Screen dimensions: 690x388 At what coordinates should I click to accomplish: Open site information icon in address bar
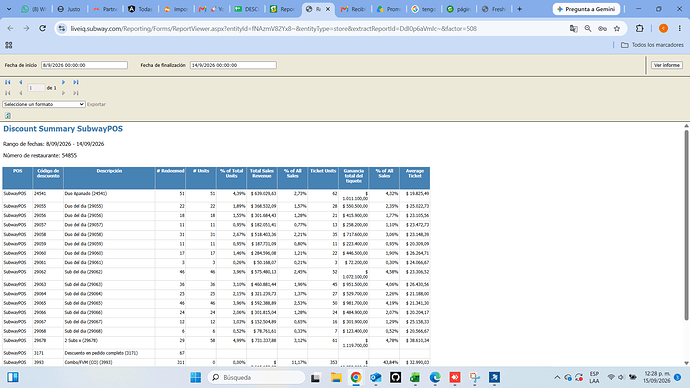tap(62, 28)
